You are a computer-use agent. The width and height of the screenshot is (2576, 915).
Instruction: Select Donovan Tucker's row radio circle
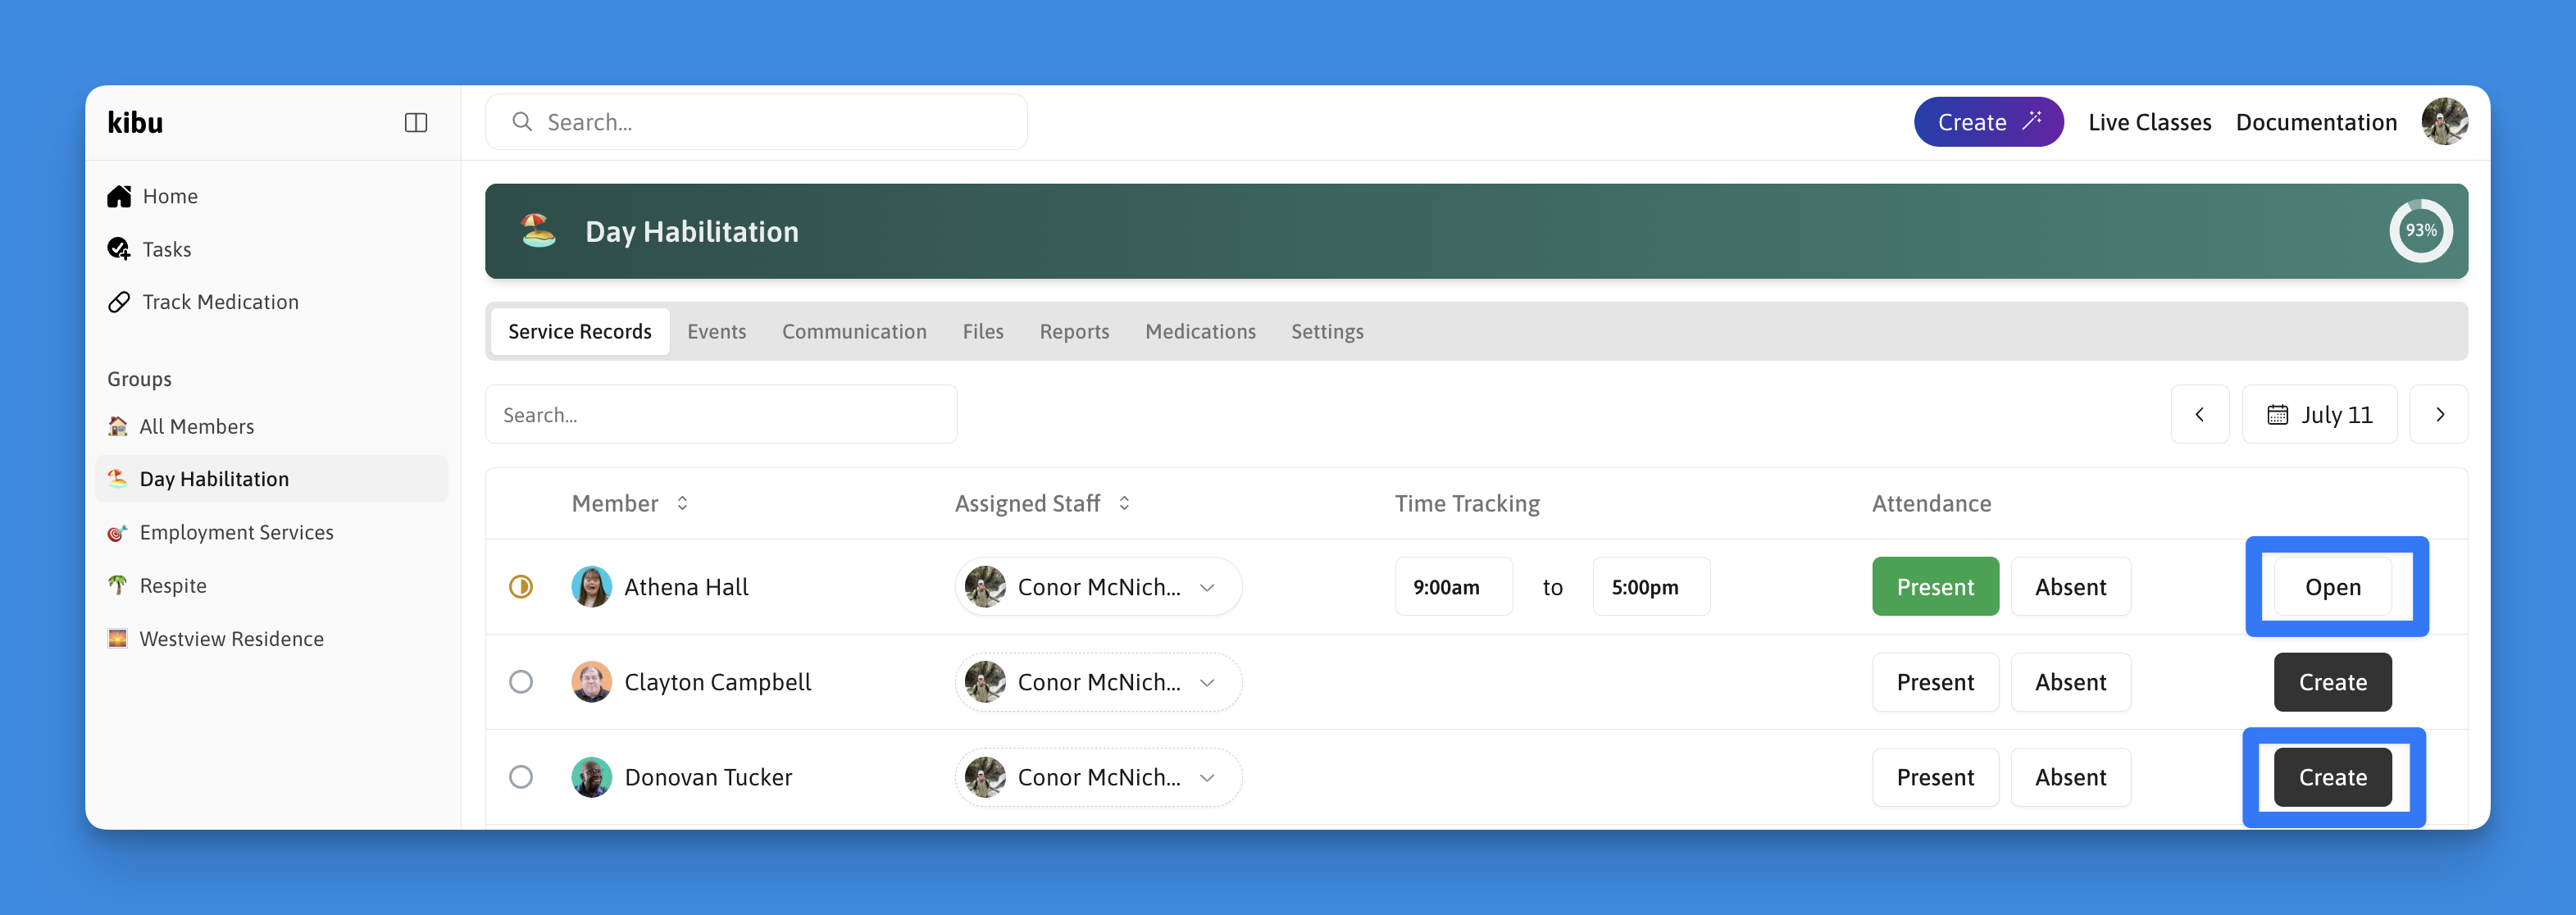[x=521, y=777]
